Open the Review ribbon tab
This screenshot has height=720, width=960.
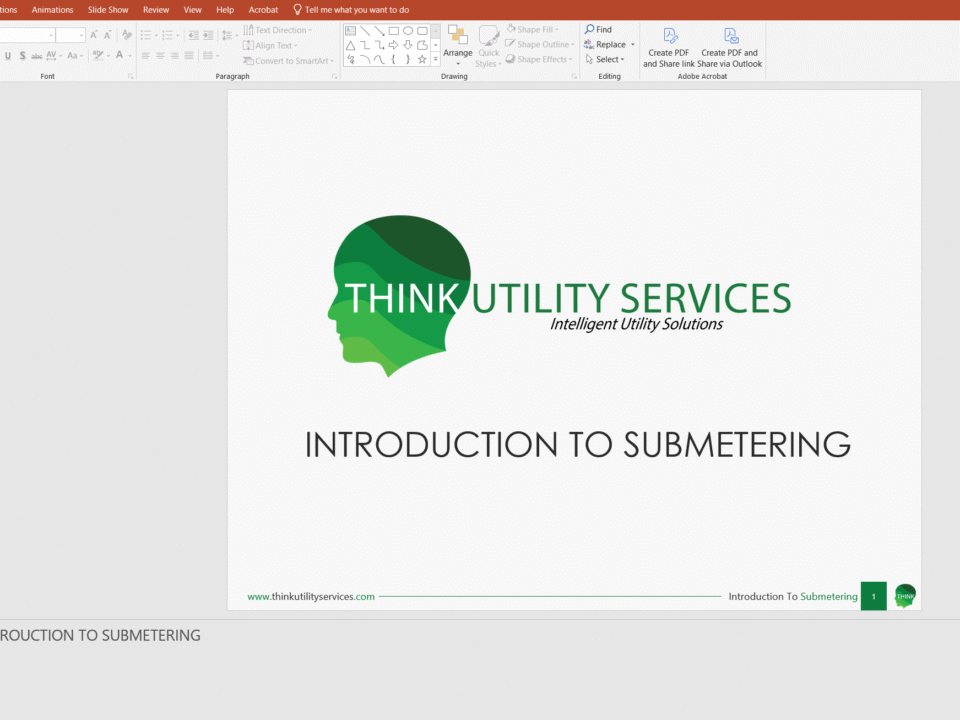click(x=155, y=9)
